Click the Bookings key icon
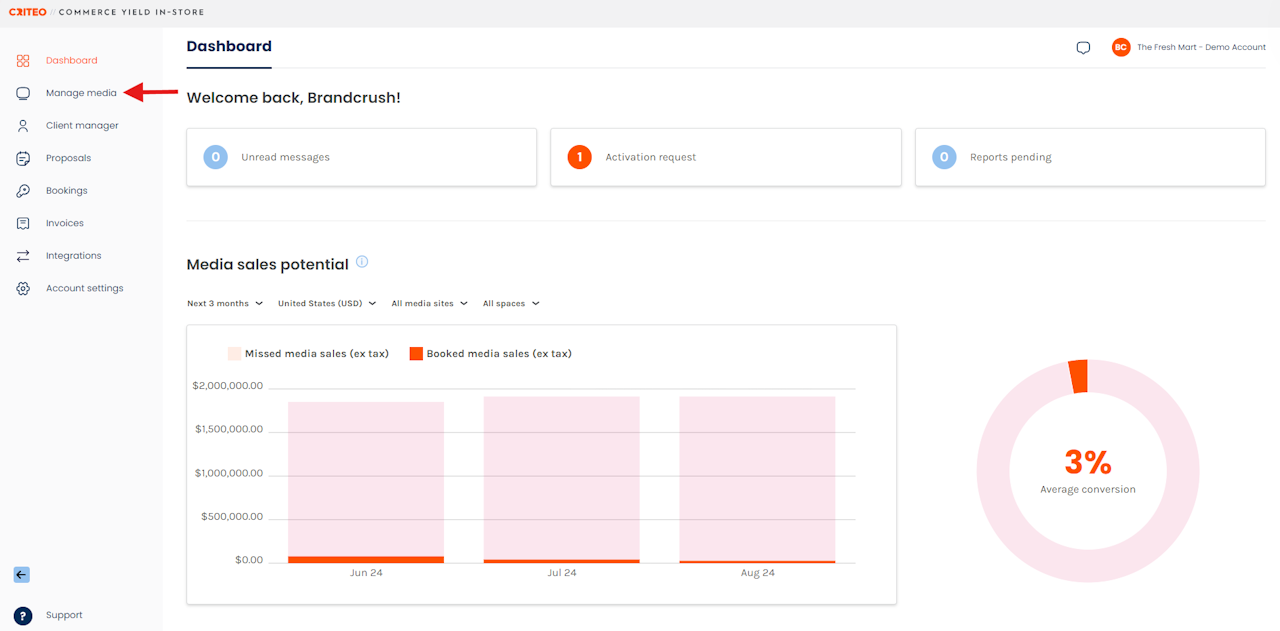 (x=23, y=191)
